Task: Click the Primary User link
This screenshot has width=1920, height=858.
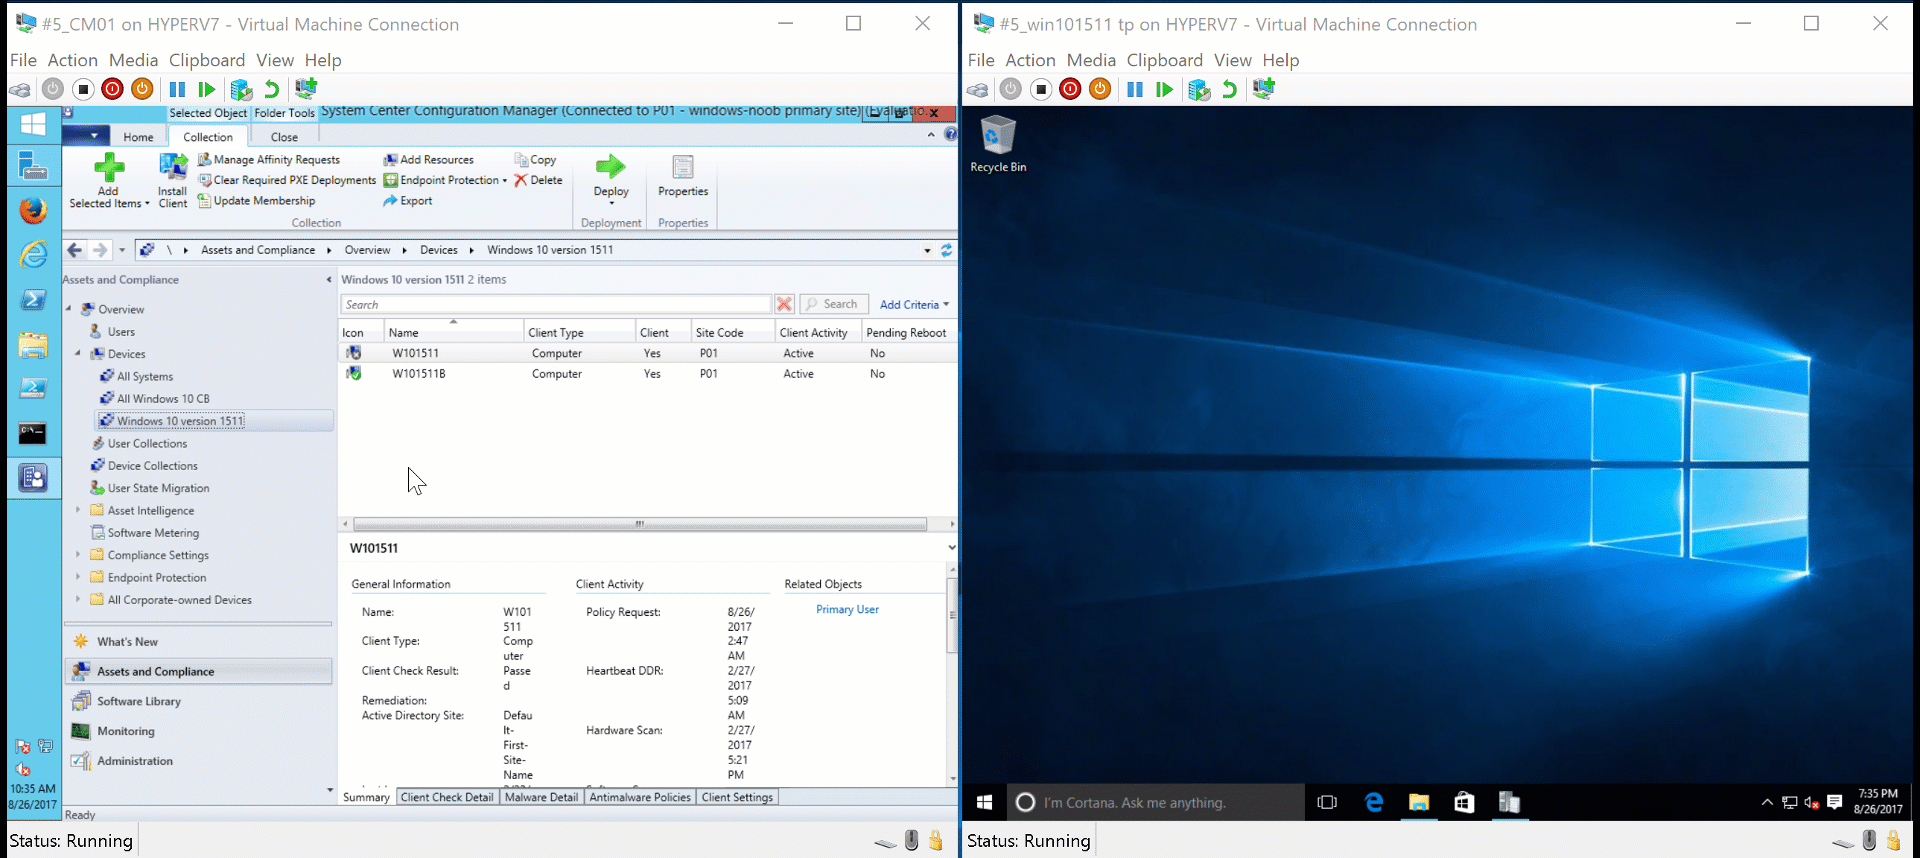Action: click(847, 609)
